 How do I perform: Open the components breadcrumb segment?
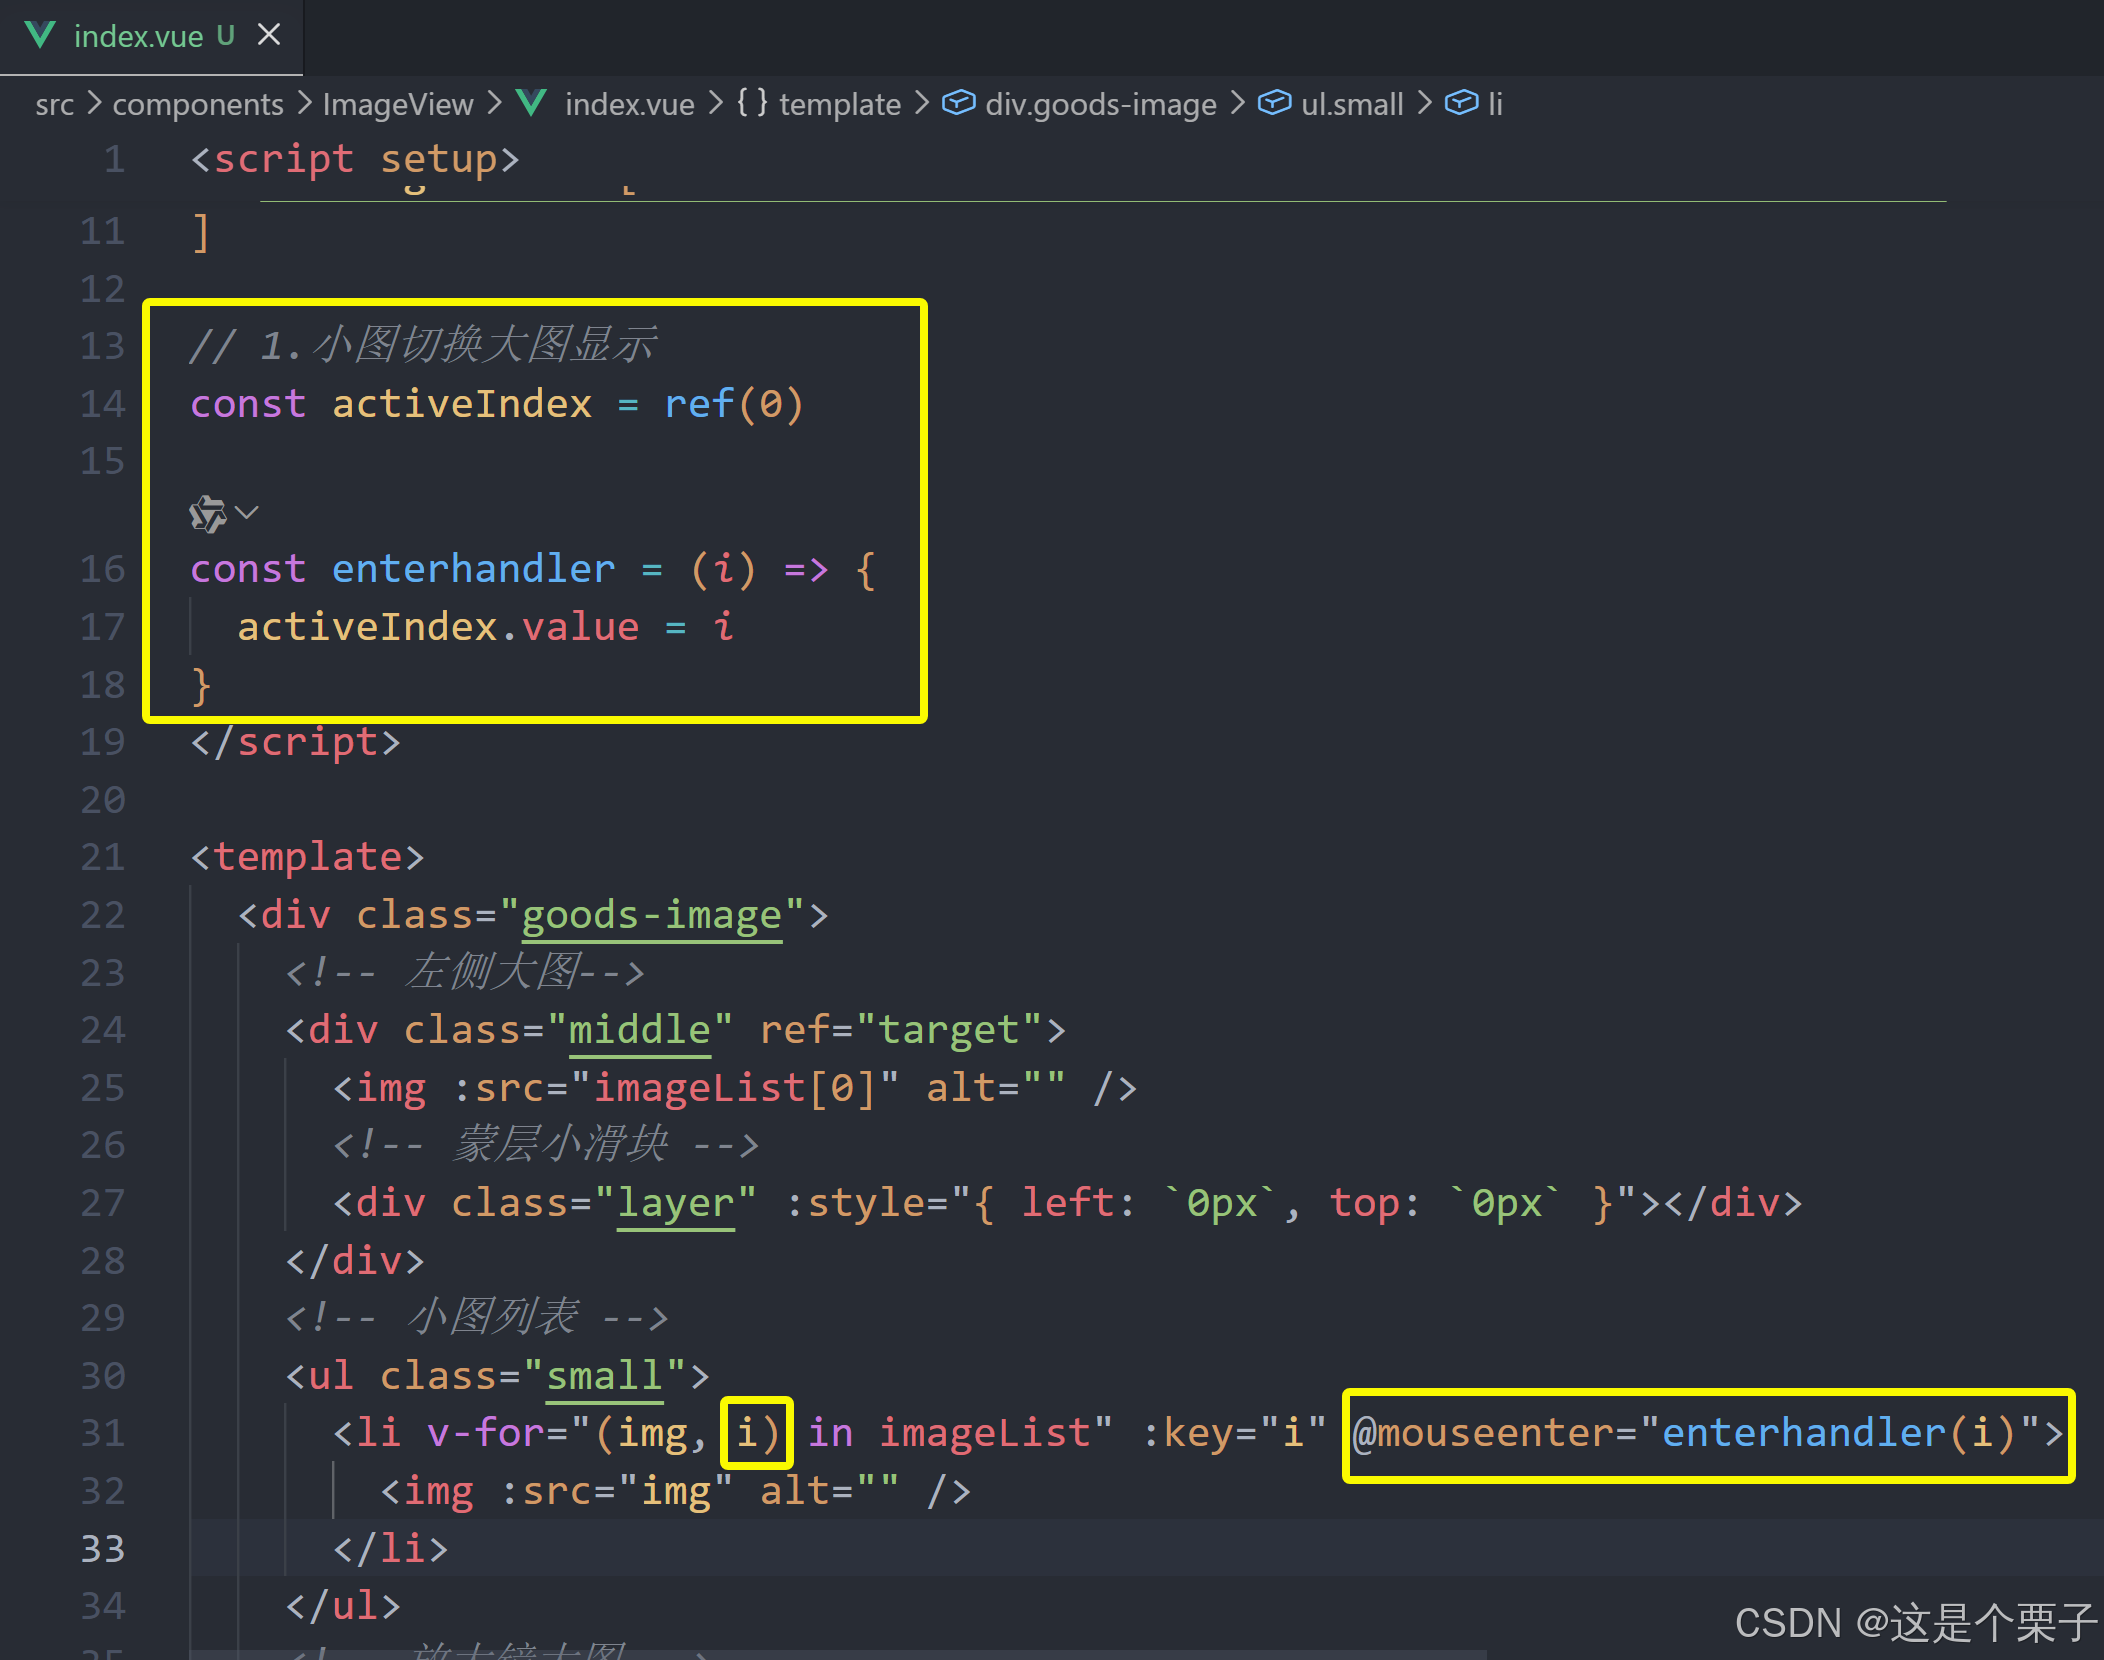pos(198,104)
